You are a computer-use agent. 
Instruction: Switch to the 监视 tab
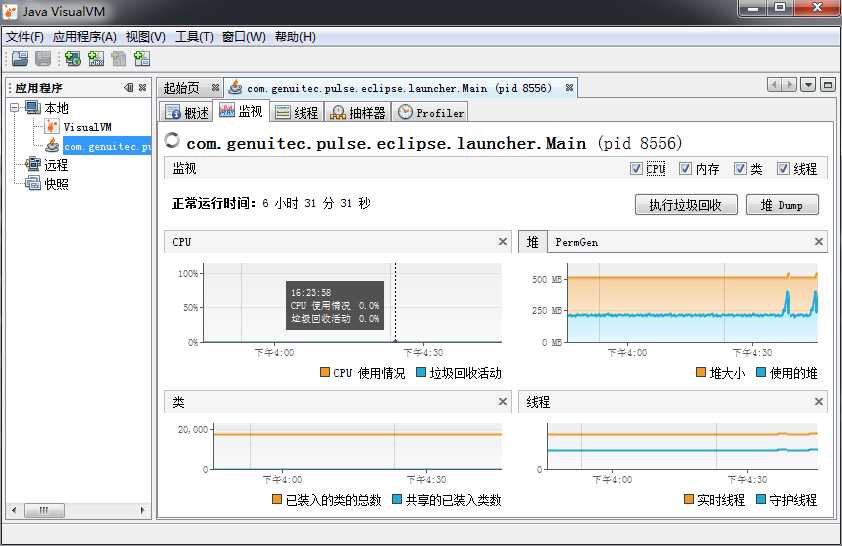[x=241, y=111]
